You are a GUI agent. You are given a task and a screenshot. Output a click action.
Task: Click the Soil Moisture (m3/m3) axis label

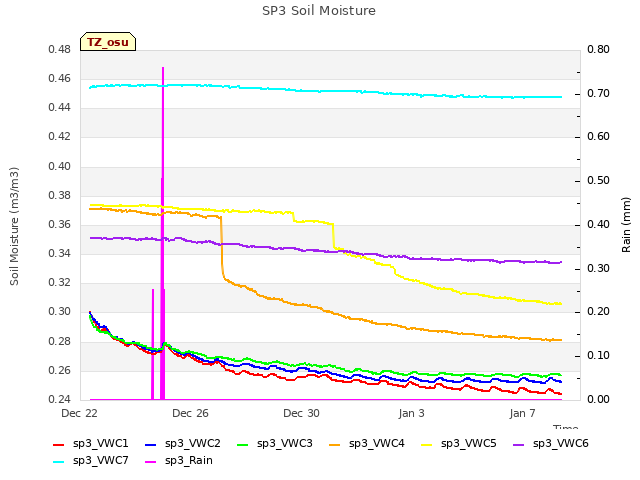tap(14, 226)
